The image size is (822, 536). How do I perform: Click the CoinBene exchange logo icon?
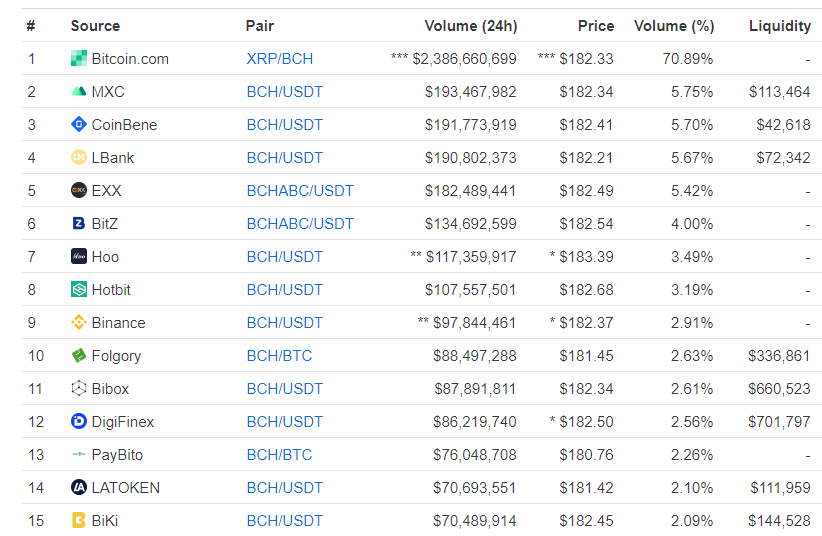tap(79, 124)
